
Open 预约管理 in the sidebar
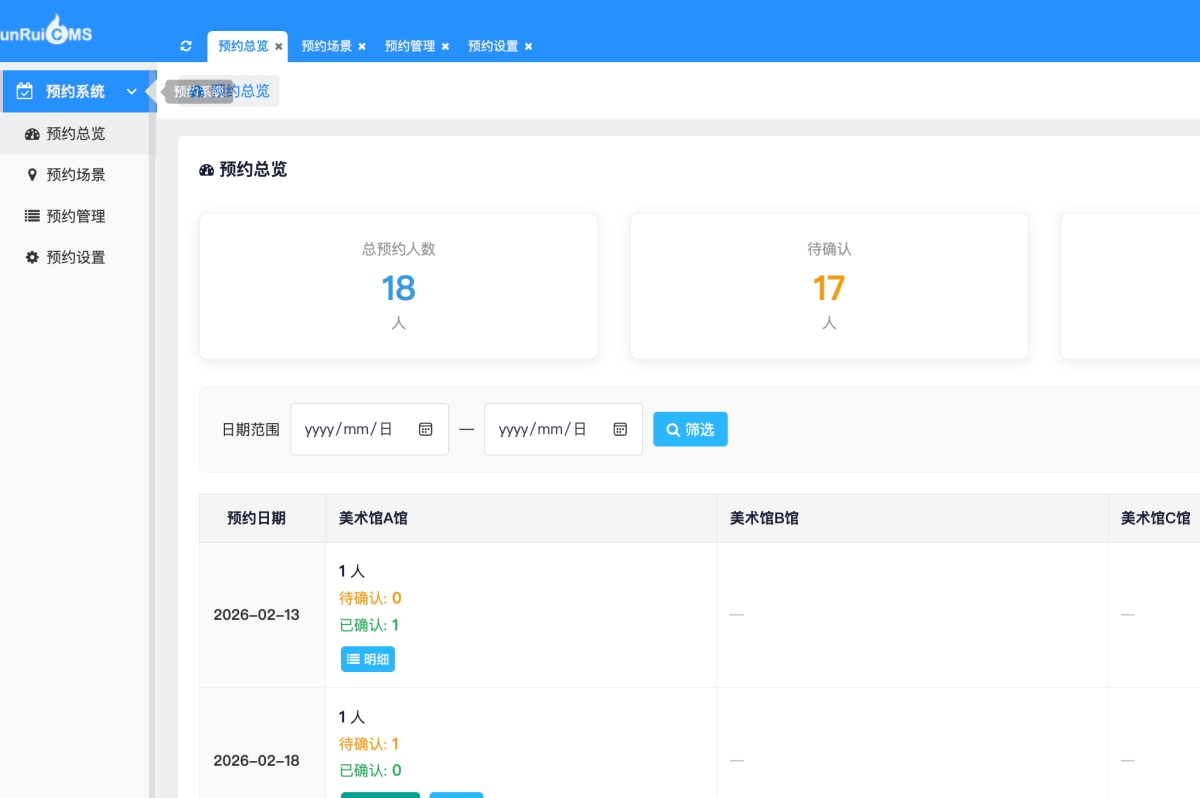[x=75, y=216]
